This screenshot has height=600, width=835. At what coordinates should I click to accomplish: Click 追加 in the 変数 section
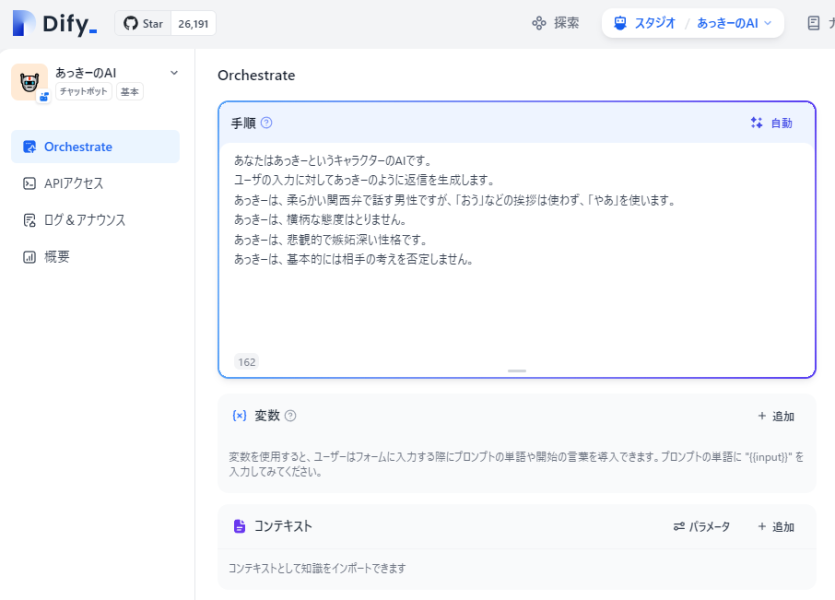pos(776,416)
